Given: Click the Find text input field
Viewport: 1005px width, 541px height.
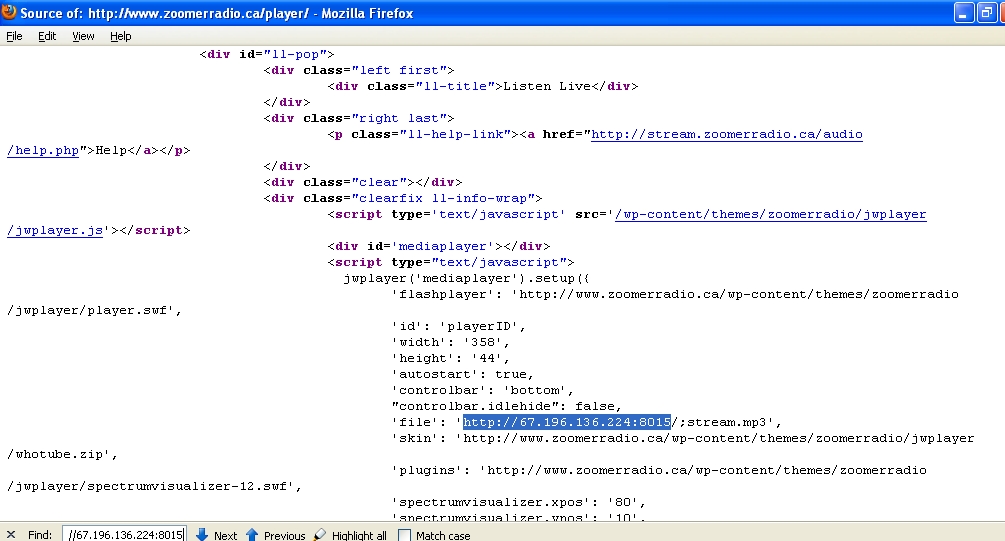Looking at the screenshot, I should point(124,535).
